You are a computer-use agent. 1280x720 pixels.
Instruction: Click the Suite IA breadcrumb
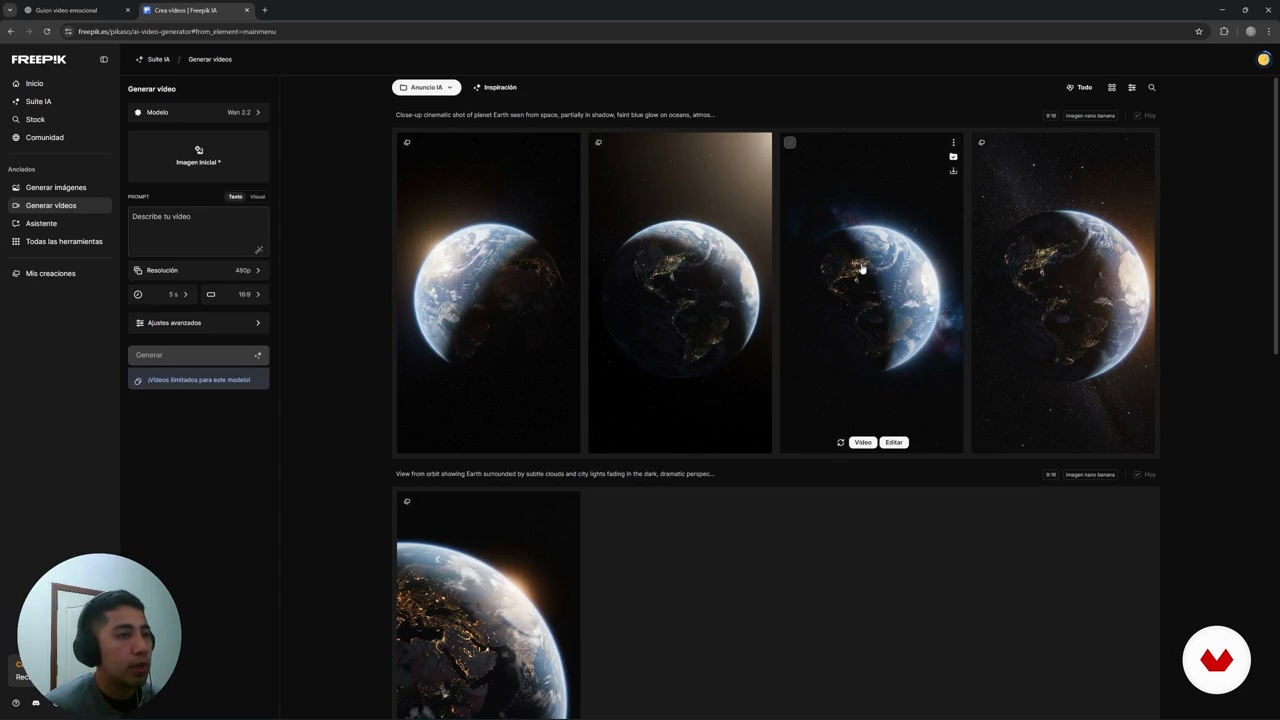pyautogui.click(x=153, y=59)
